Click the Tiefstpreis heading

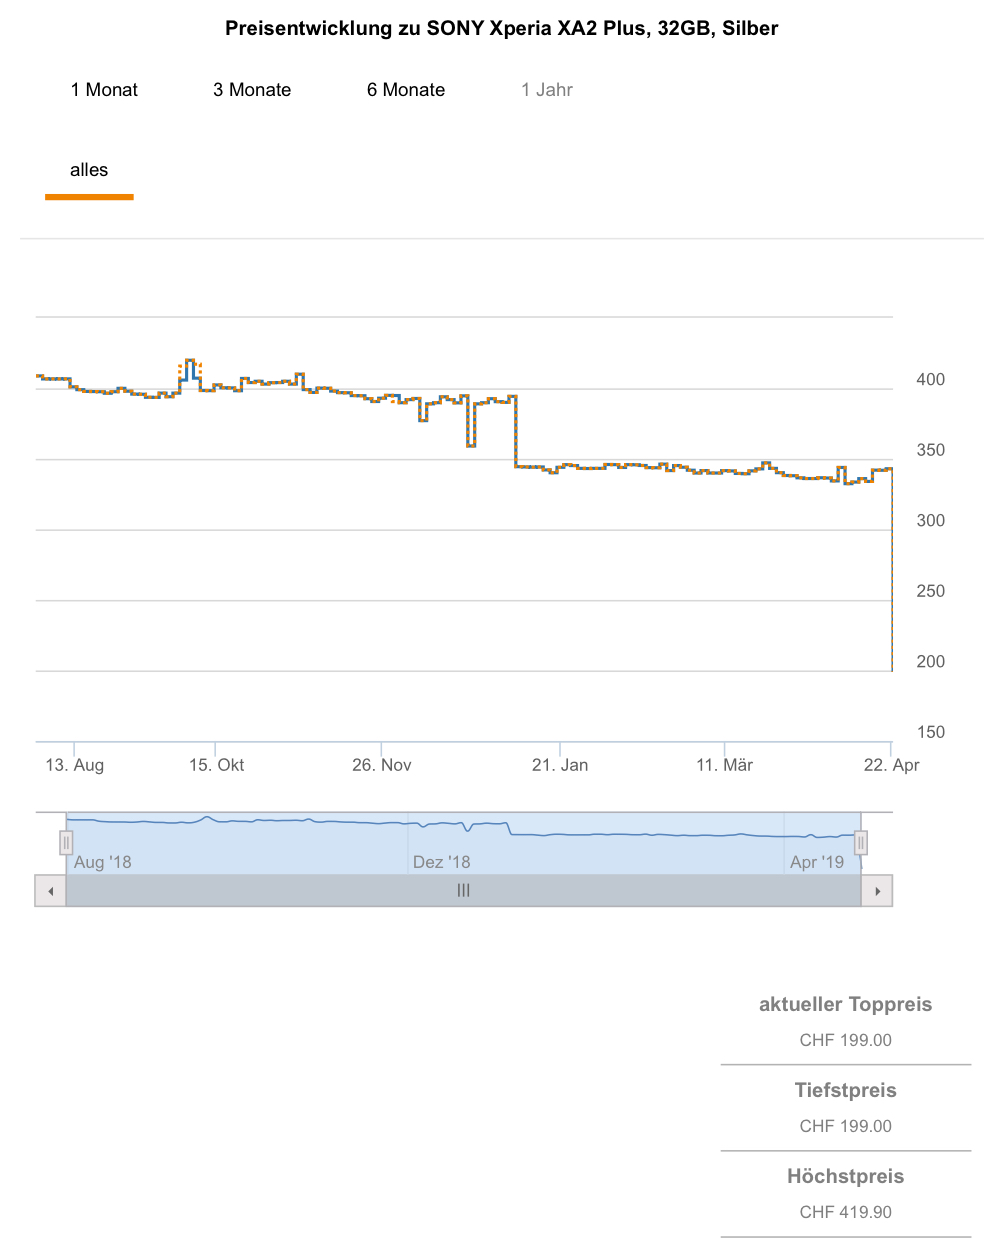[x=845, y=1091]
